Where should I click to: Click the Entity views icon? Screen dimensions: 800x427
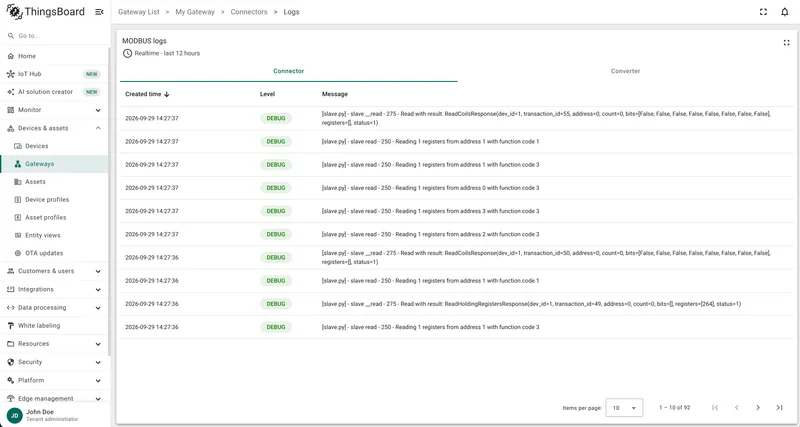click(x=18, y=235)
